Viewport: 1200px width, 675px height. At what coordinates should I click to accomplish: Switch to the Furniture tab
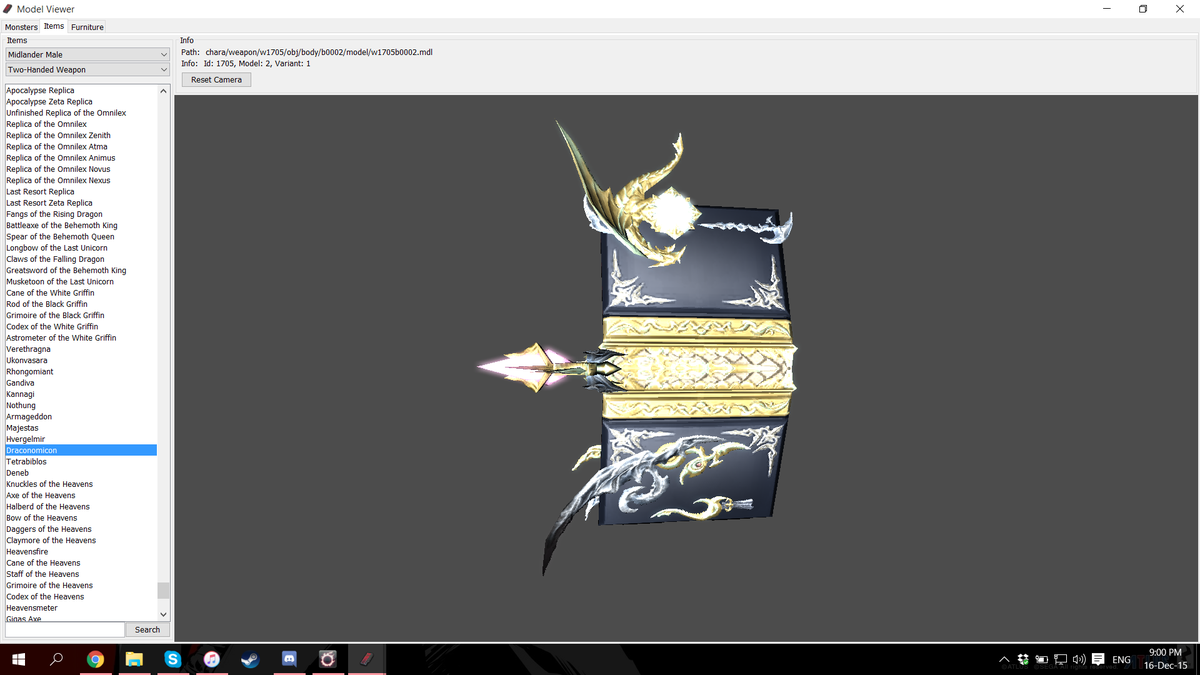click(87, 27)
